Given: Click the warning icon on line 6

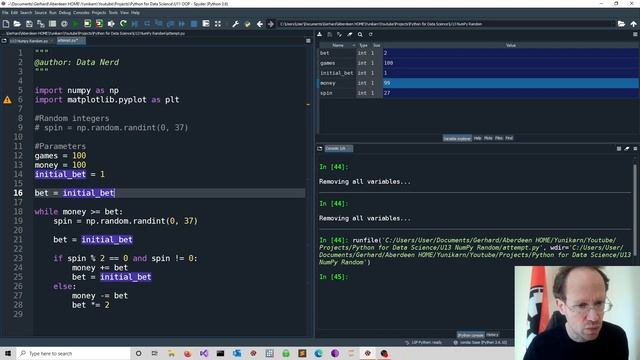Looking at the screenshot, I should pyautogui.click(x=7, y=100).
